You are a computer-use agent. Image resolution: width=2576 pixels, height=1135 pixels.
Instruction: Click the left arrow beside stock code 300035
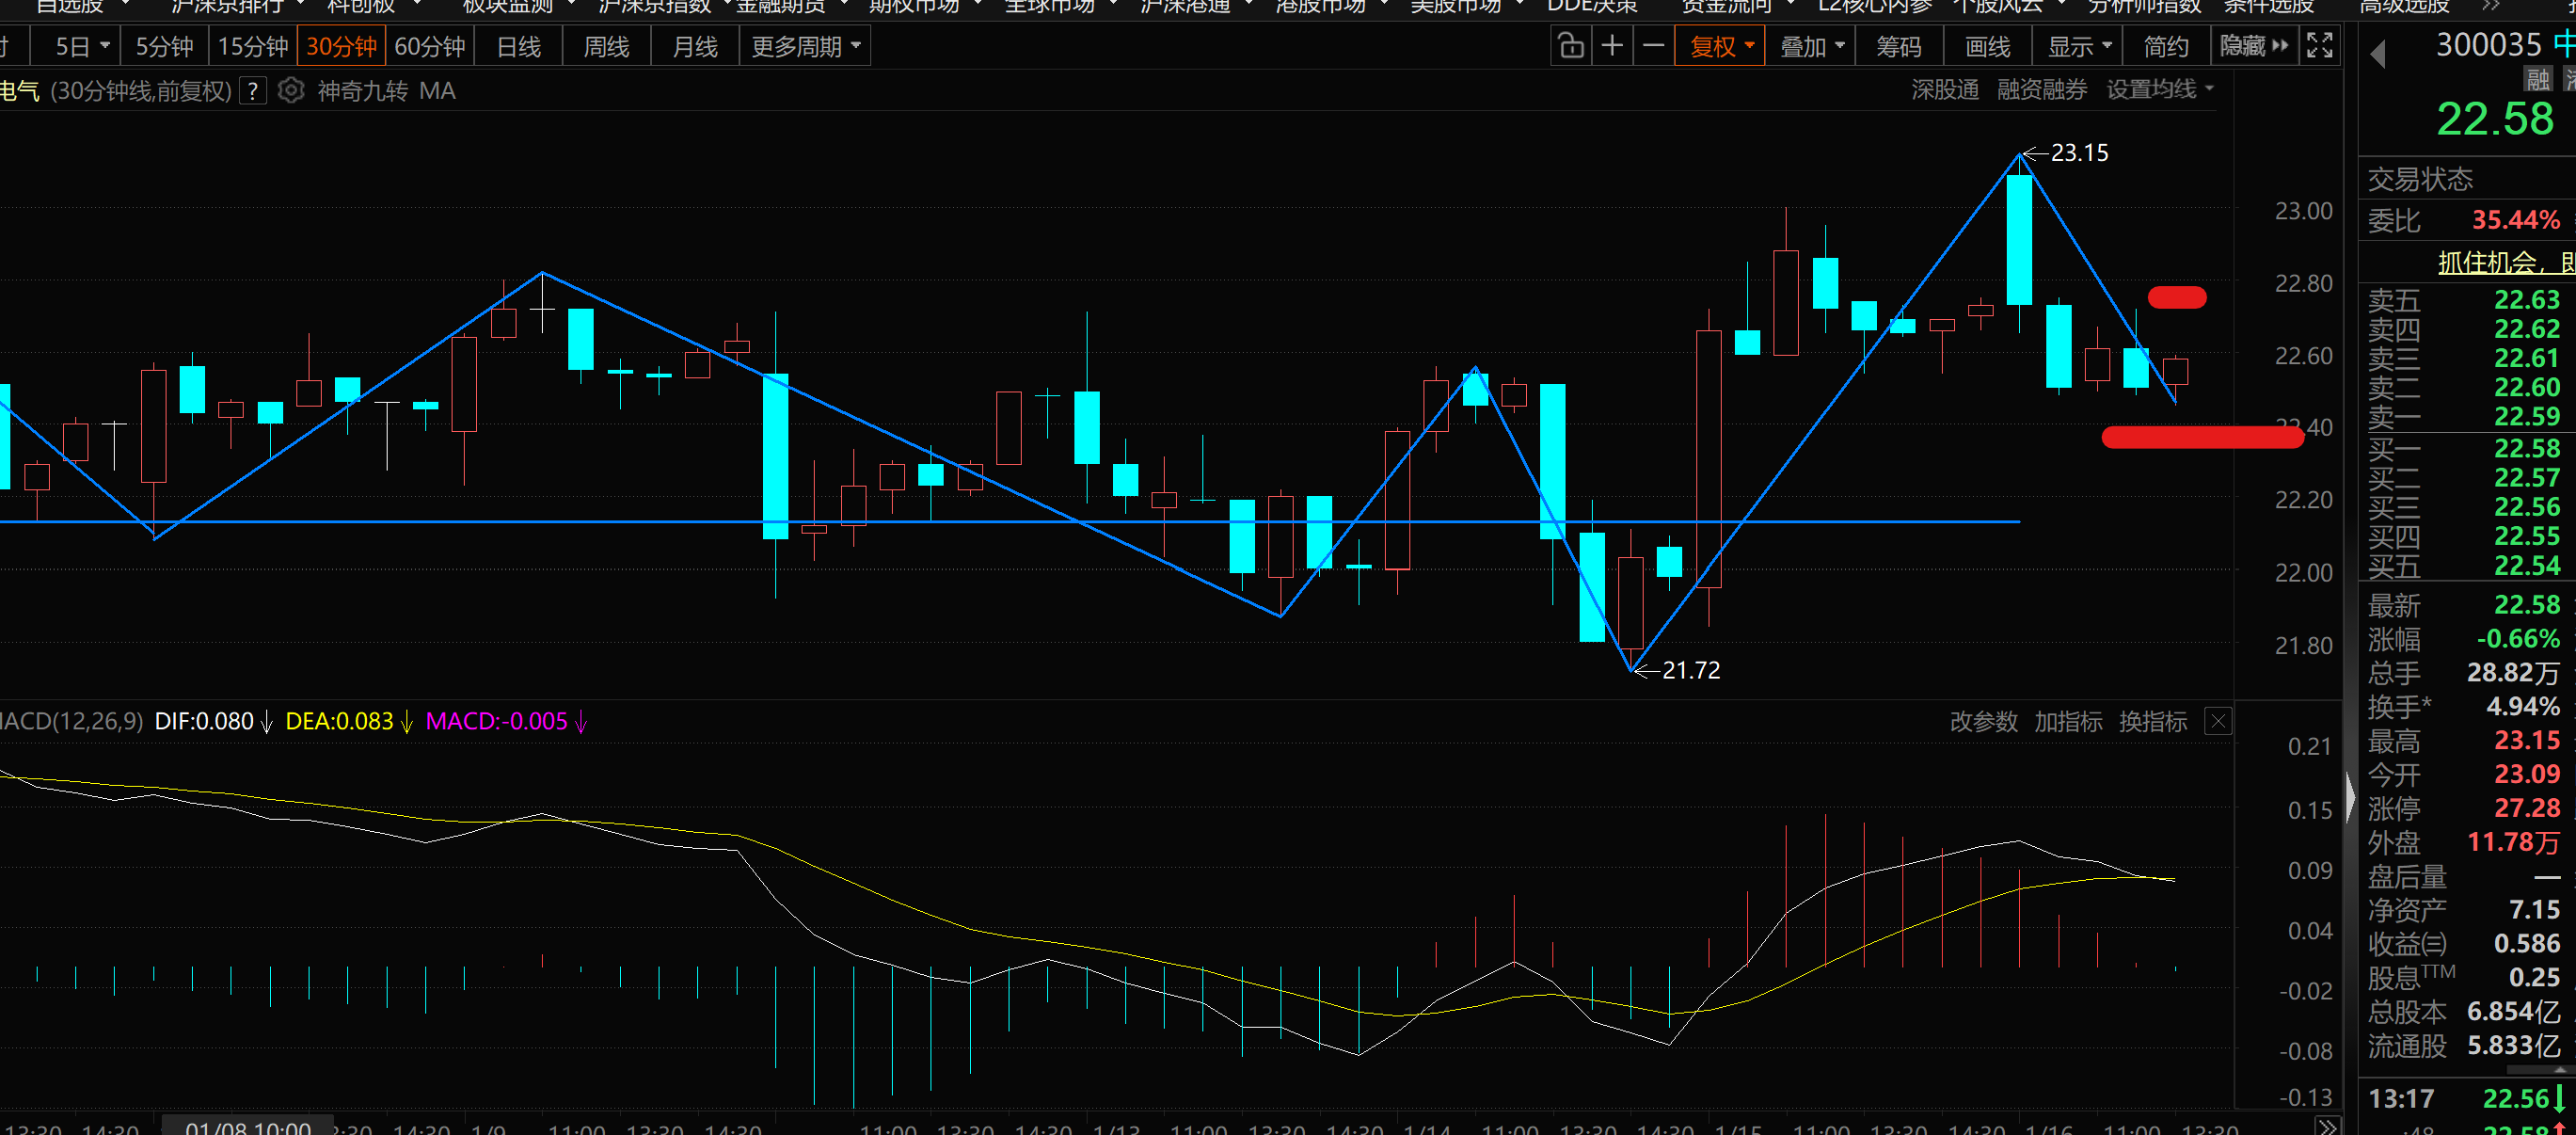pyautogui.click(x=2378, y=54)
